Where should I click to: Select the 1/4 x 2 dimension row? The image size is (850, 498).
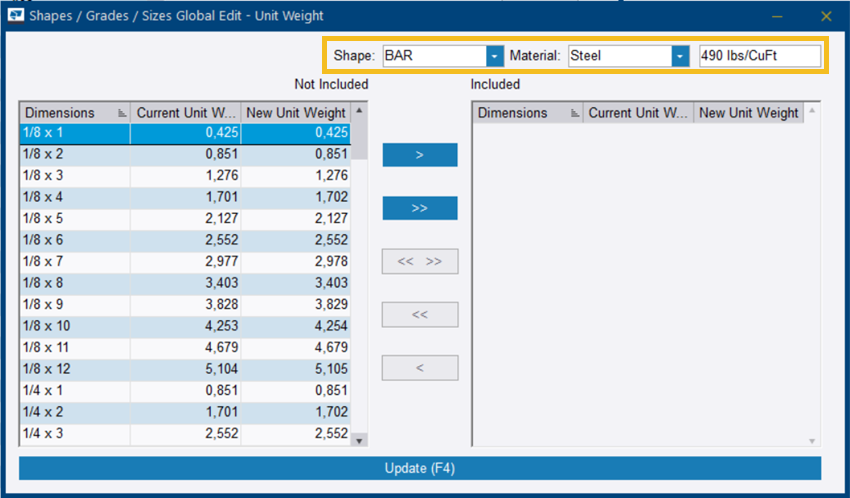coord(75,411)
